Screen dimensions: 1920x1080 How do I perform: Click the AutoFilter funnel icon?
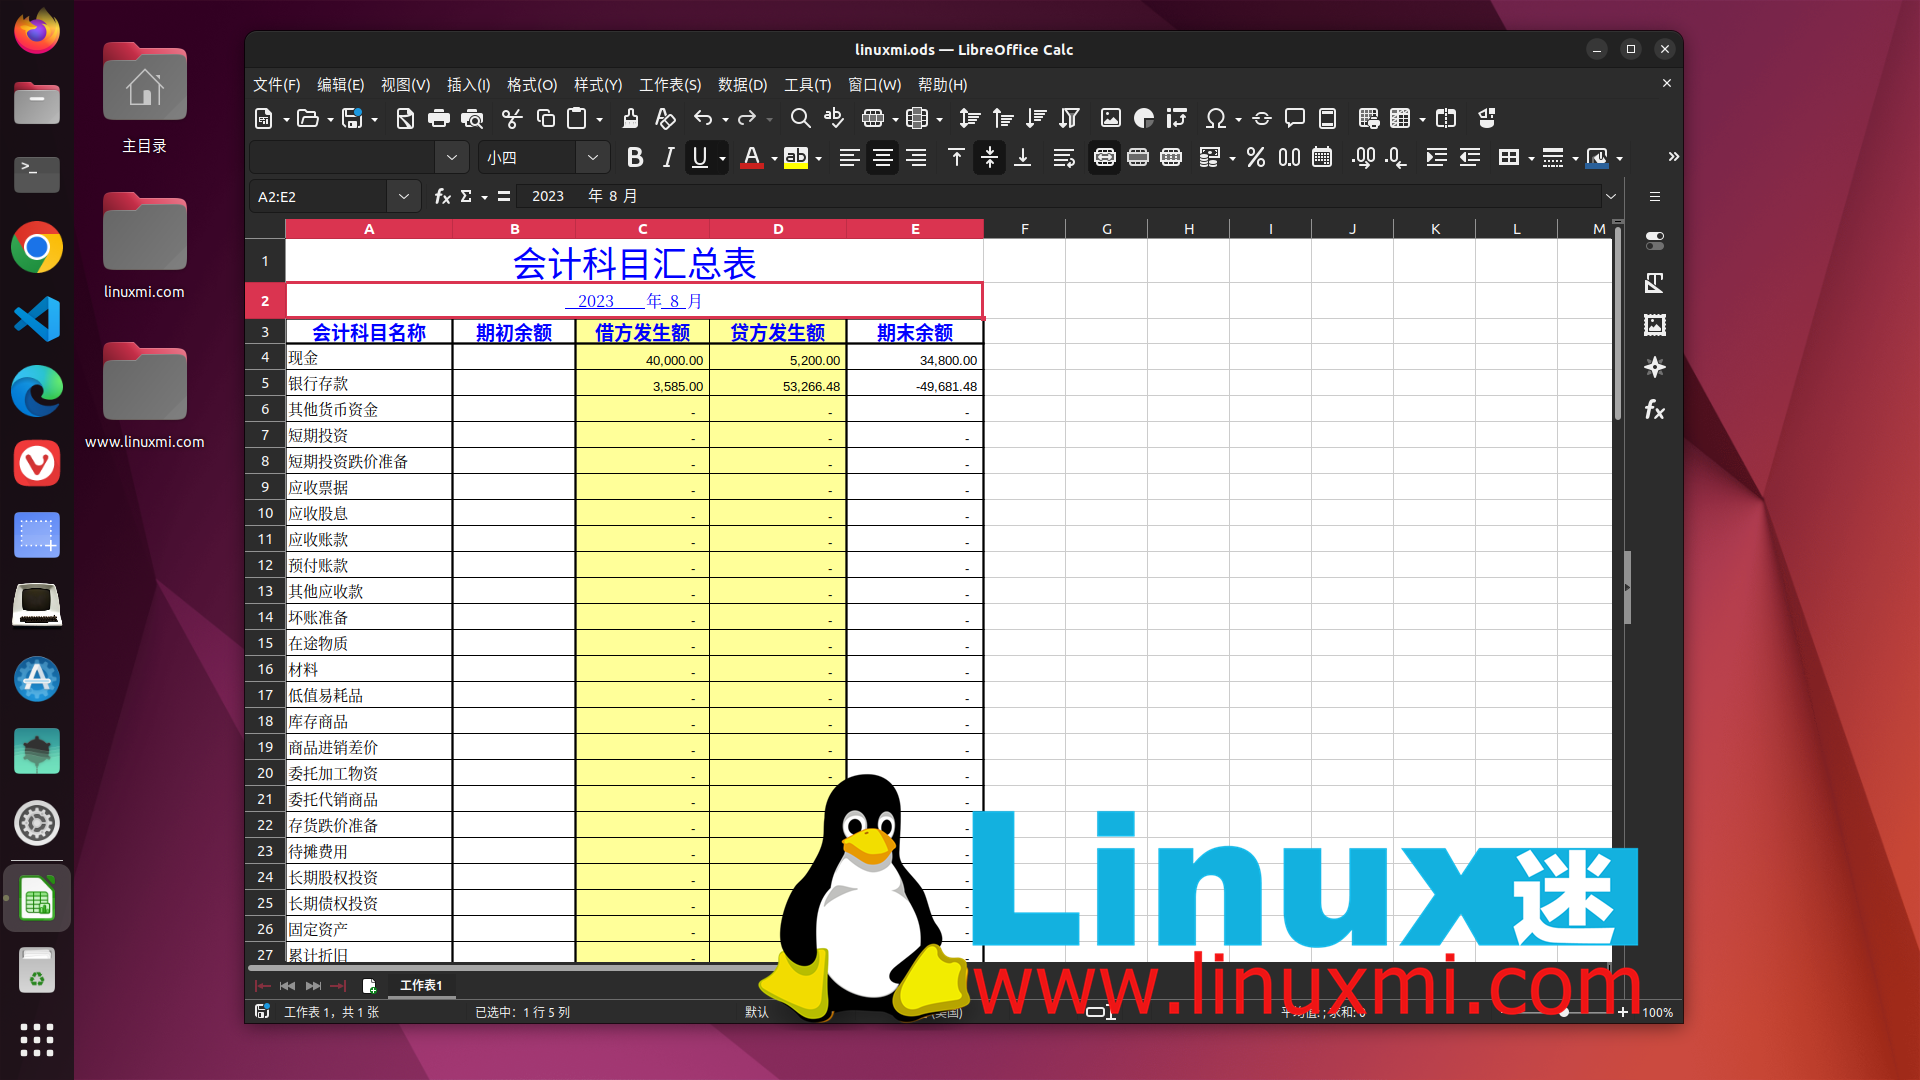(1069, 119)
